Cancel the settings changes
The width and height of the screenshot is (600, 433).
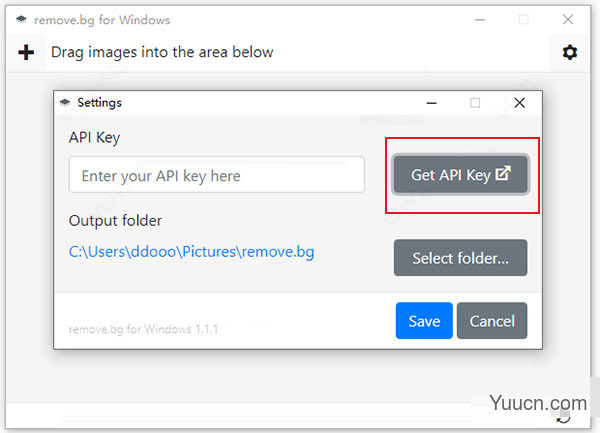click(492, 321)
